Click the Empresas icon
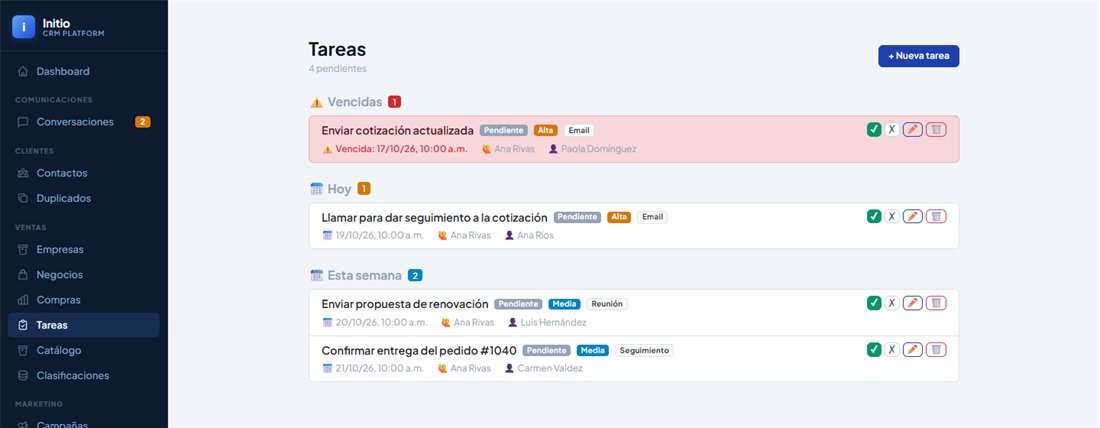 click(23, 249)
